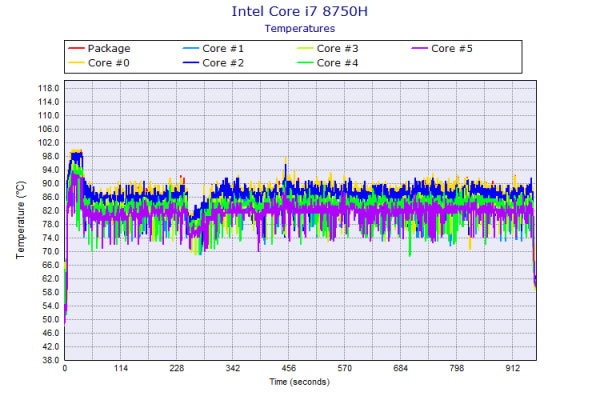Click the 58.0 y-axis value
This screenshot has height=400, width=600.
(51, 292)
